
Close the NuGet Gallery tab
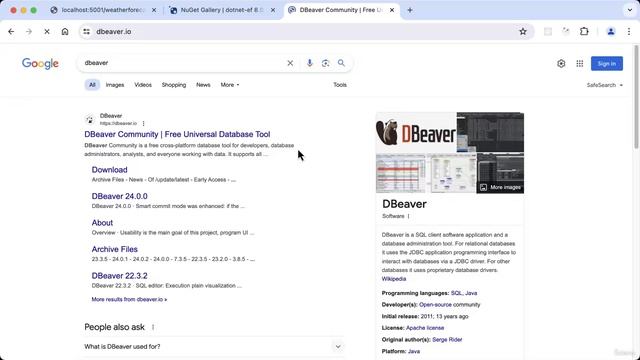click(273, 10)
